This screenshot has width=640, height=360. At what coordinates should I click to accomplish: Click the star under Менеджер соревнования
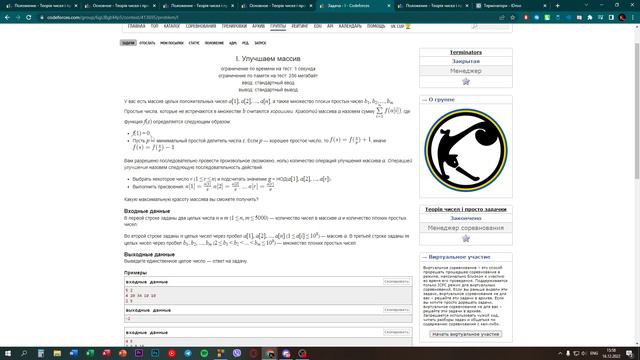tap(466, 239)
